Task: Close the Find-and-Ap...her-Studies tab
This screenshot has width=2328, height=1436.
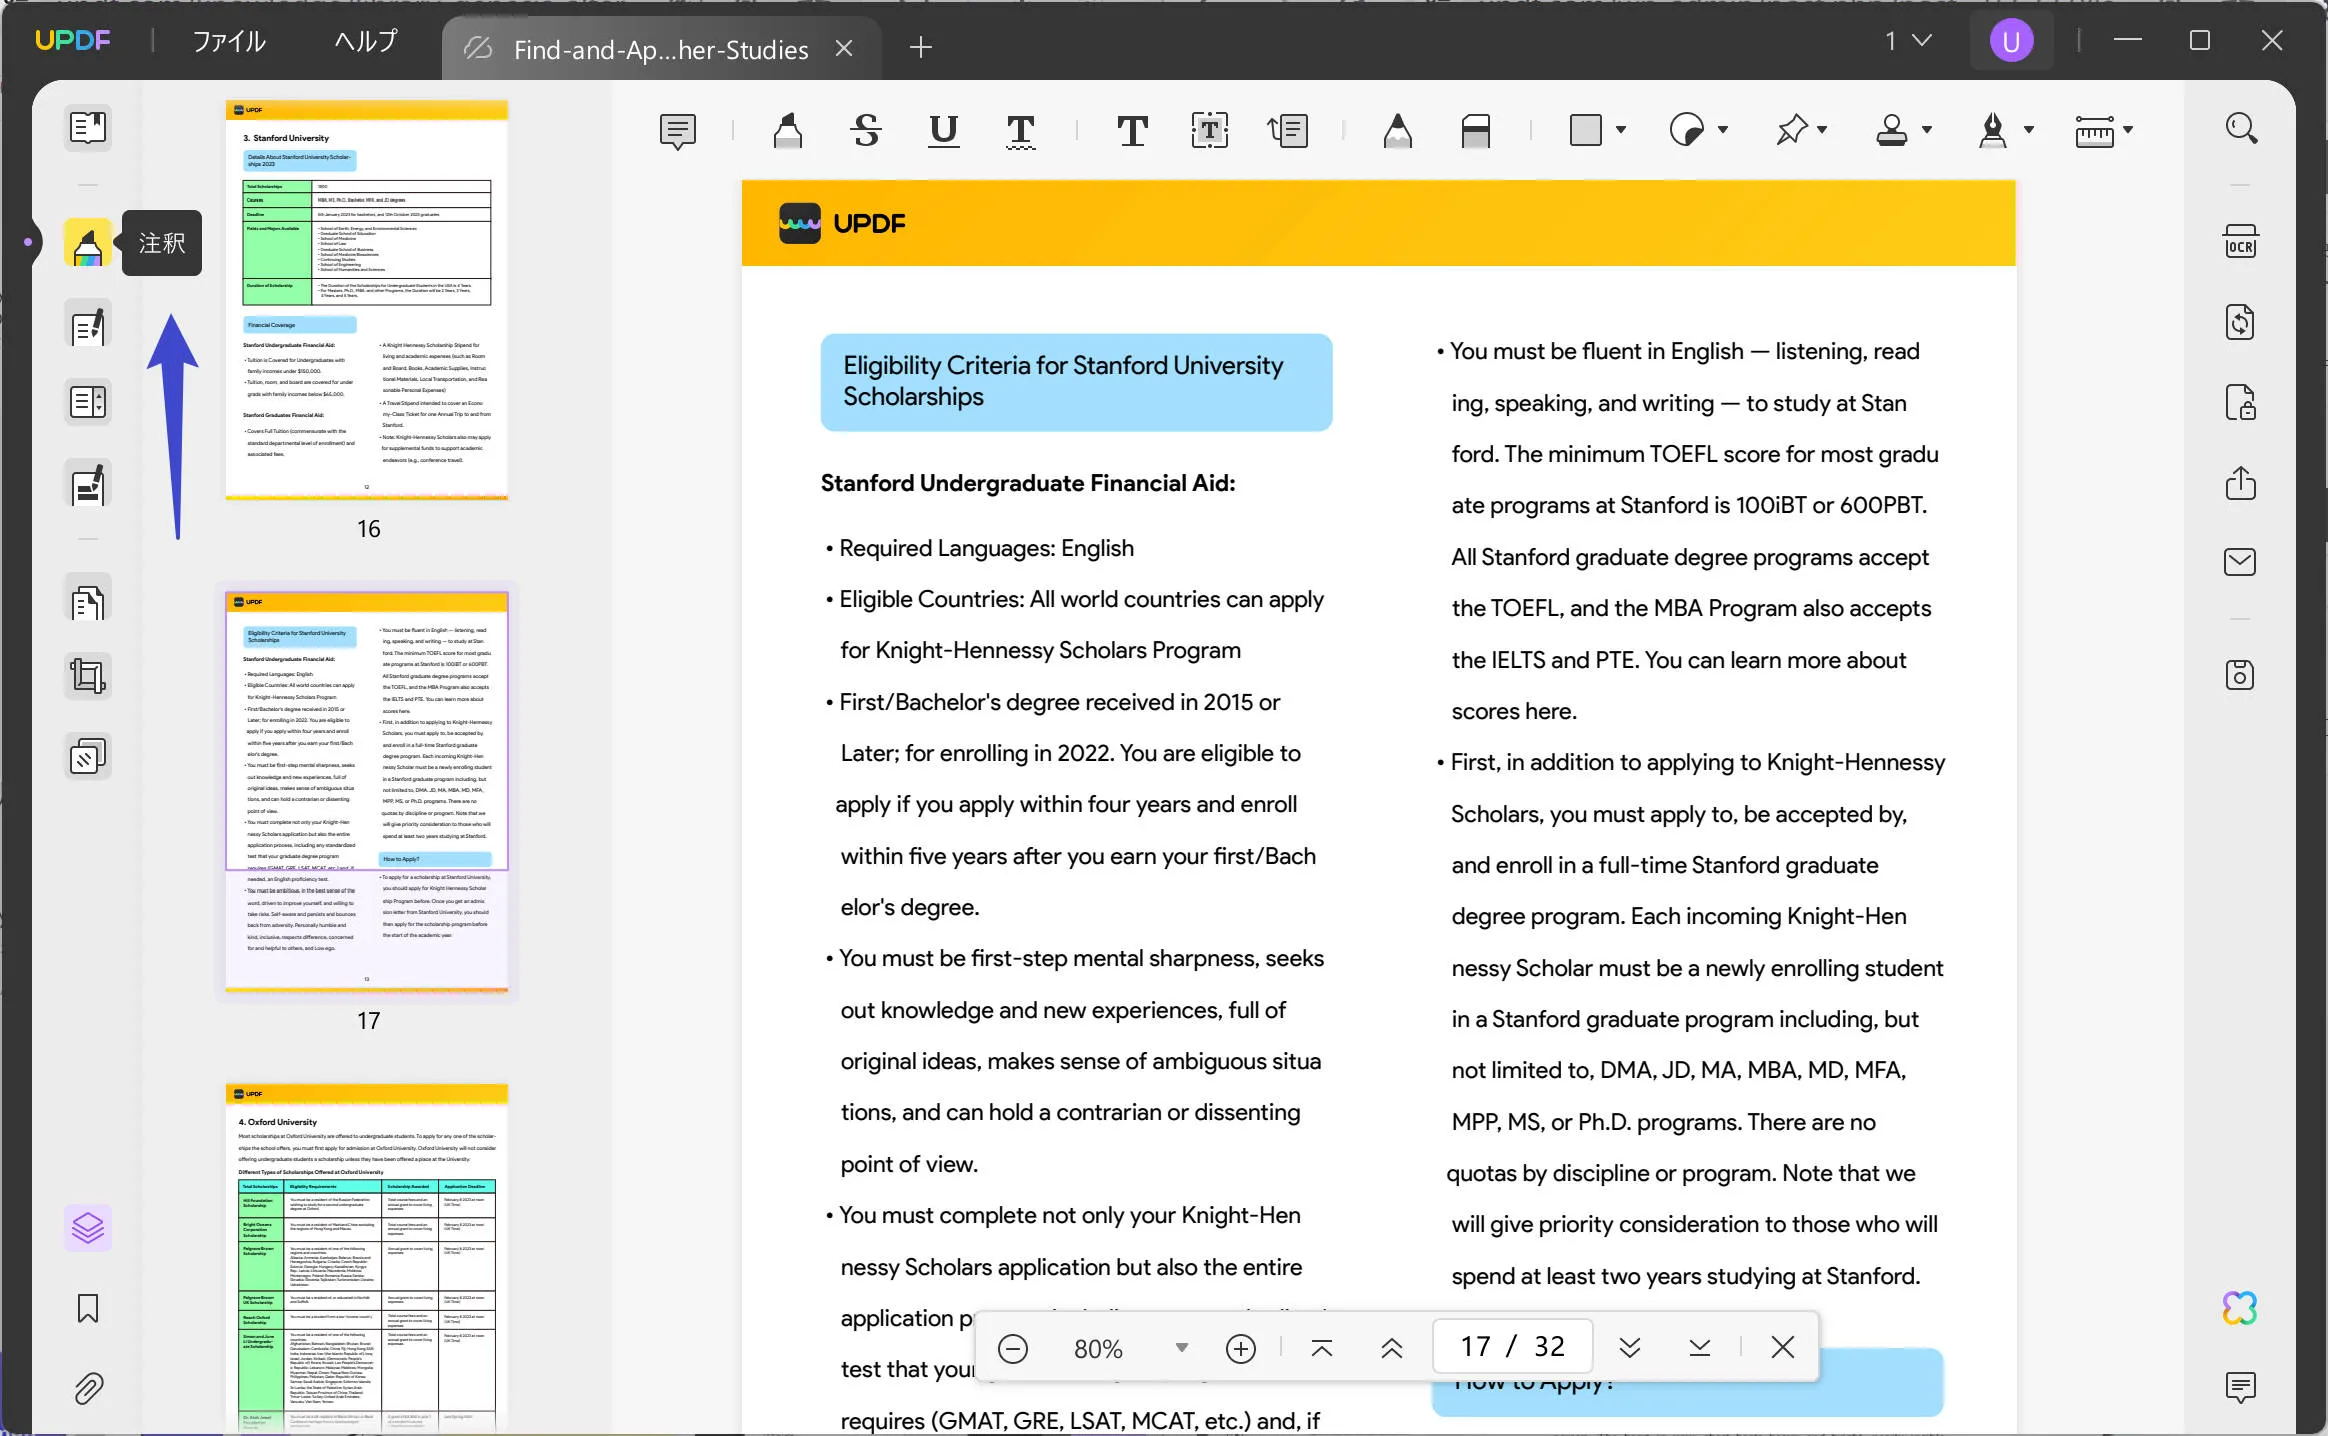Action: coord(844,48)
